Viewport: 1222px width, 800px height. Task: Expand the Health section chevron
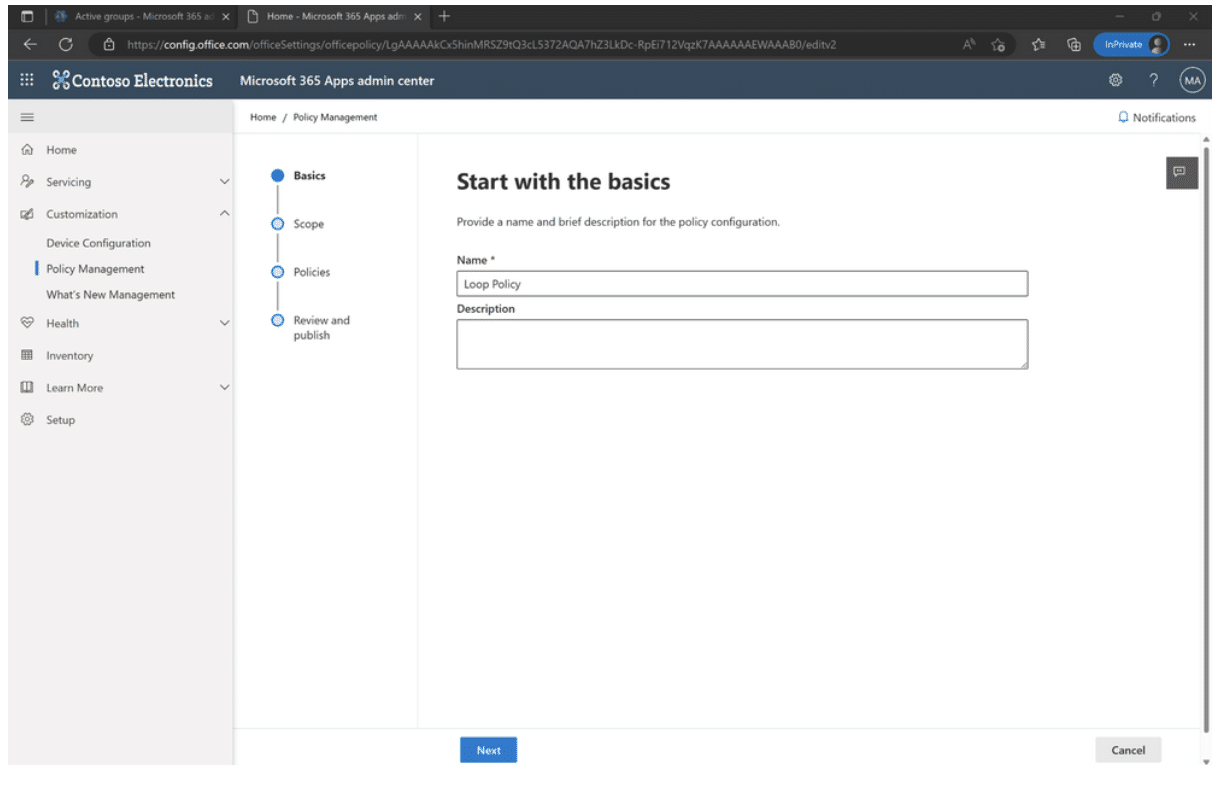(x=224, y=323)
